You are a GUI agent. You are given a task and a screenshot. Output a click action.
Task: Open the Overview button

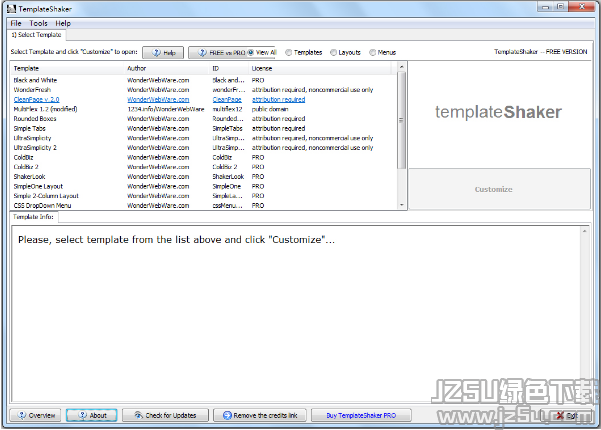click(x=35, y=415)
